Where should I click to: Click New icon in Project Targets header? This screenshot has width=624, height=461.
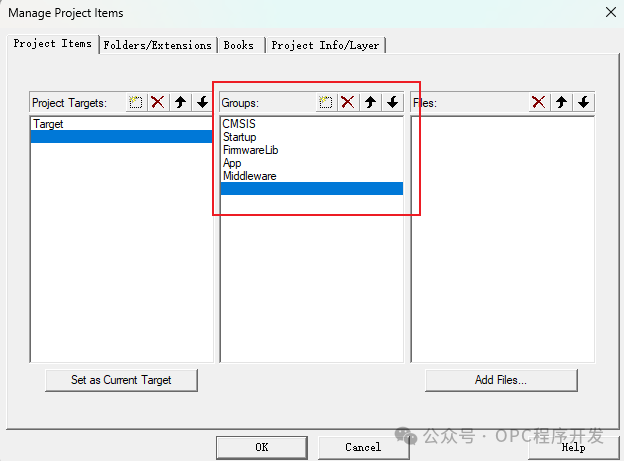(x=136, y=103)
